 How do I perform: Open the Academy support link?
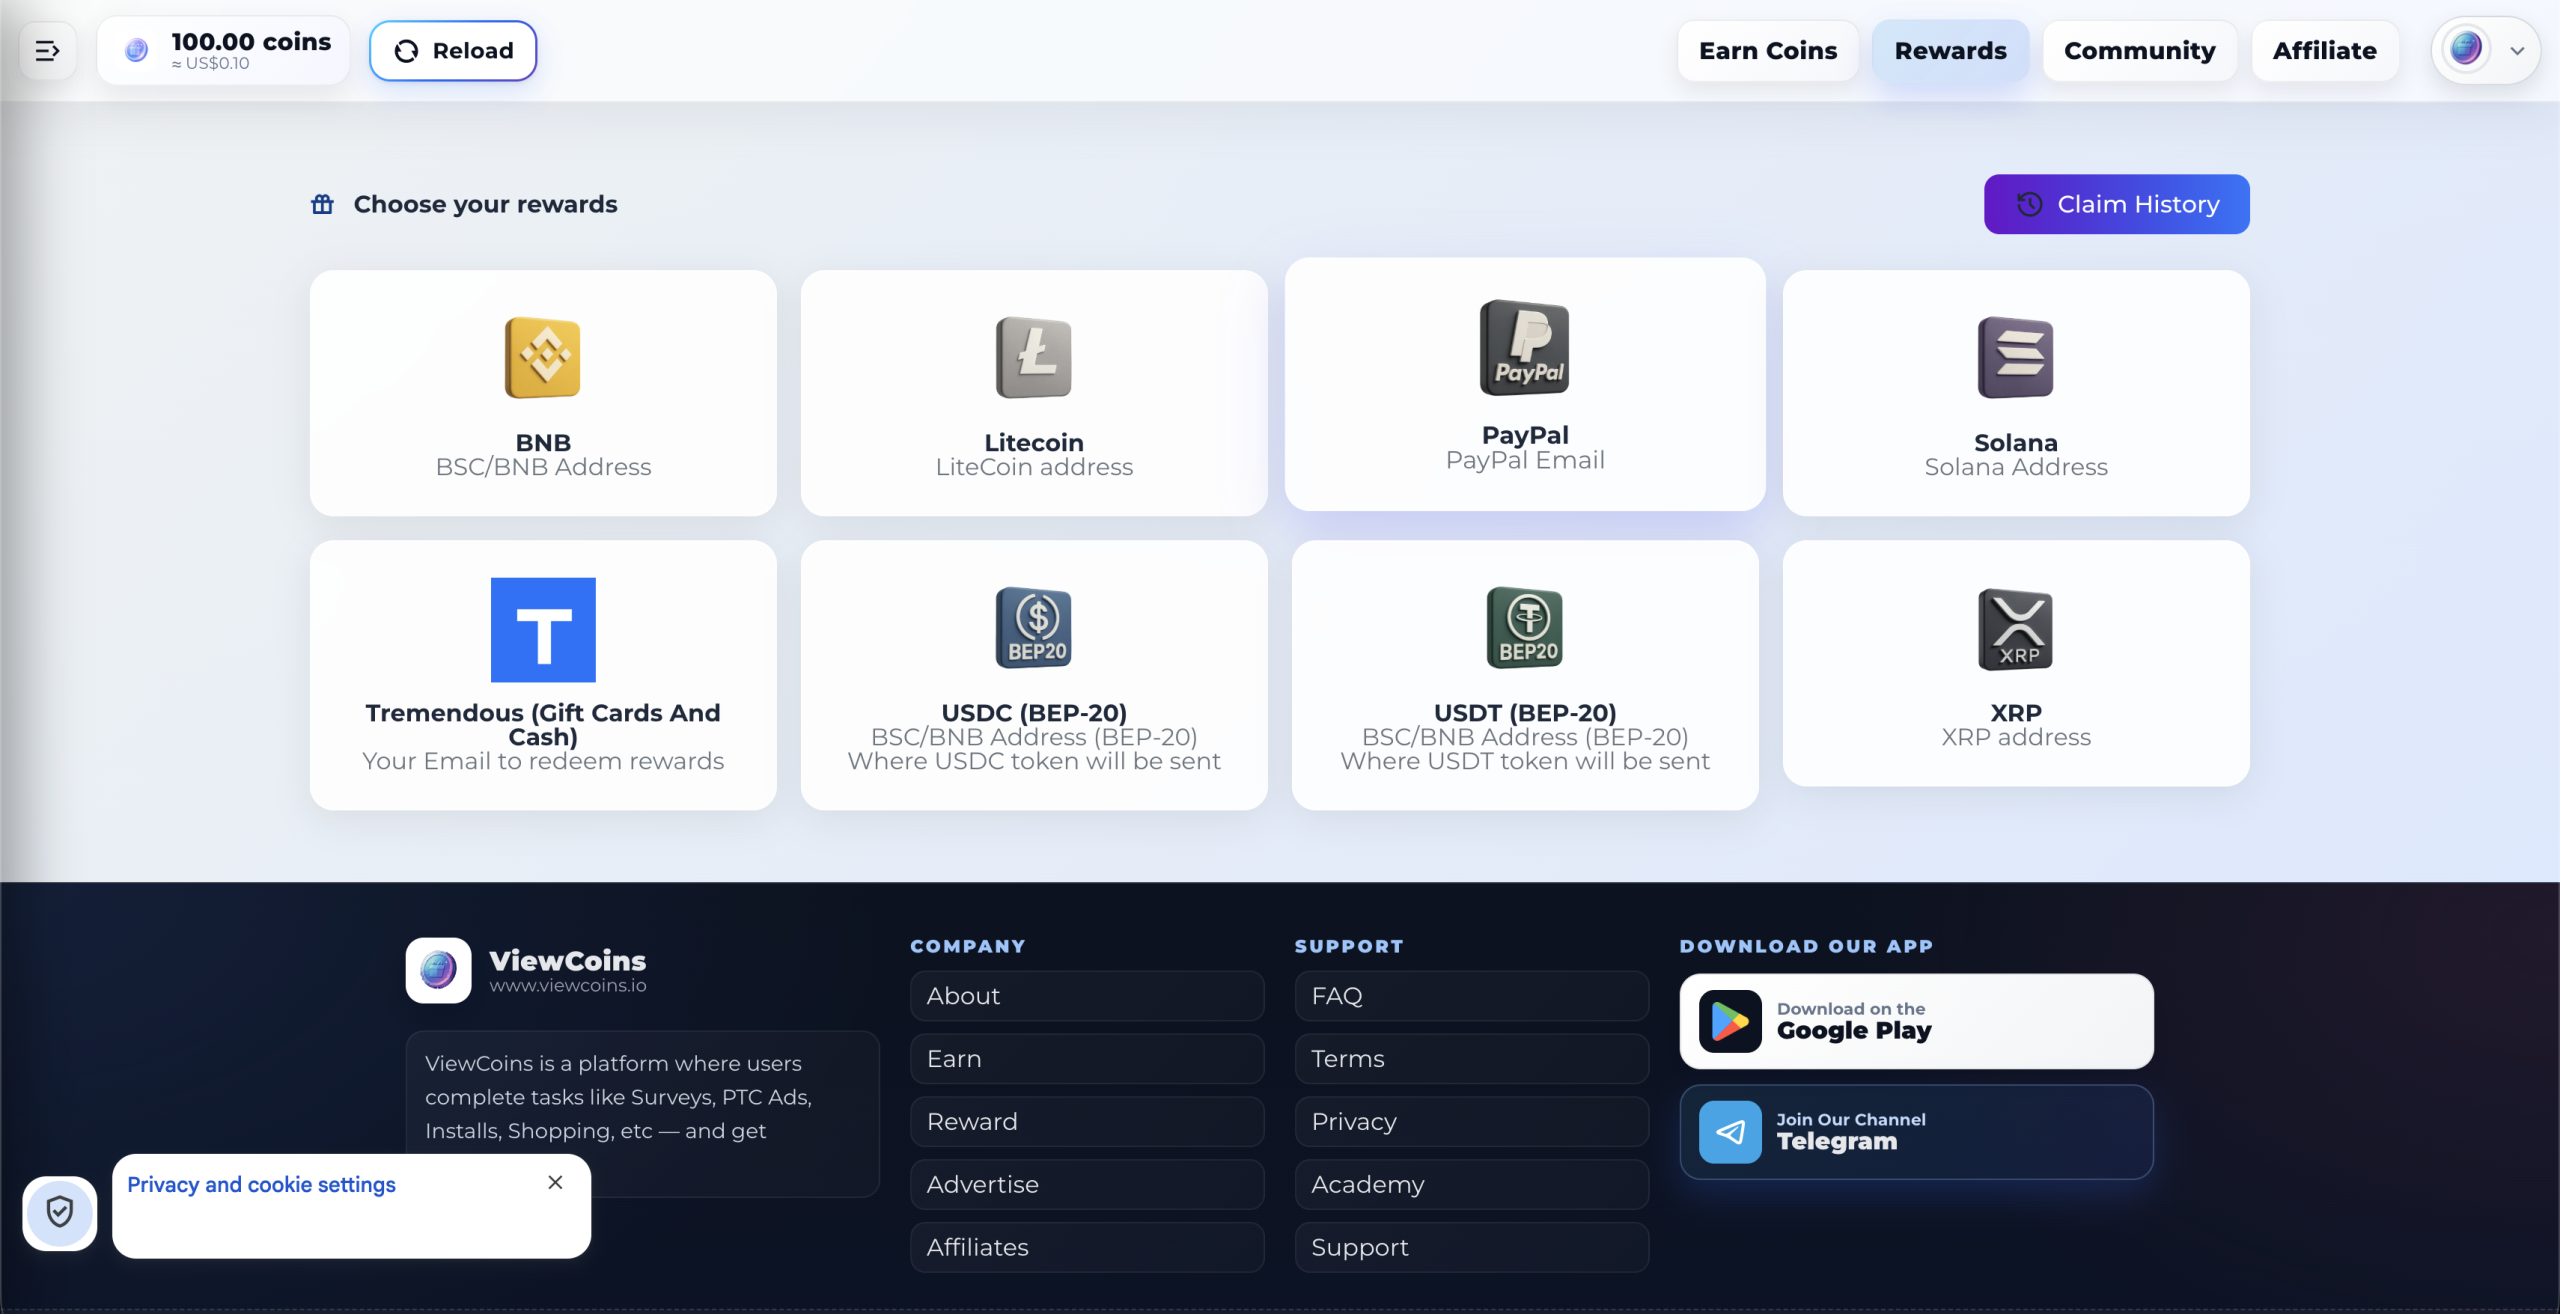pyautogui.click(x=1472, y=1185)
